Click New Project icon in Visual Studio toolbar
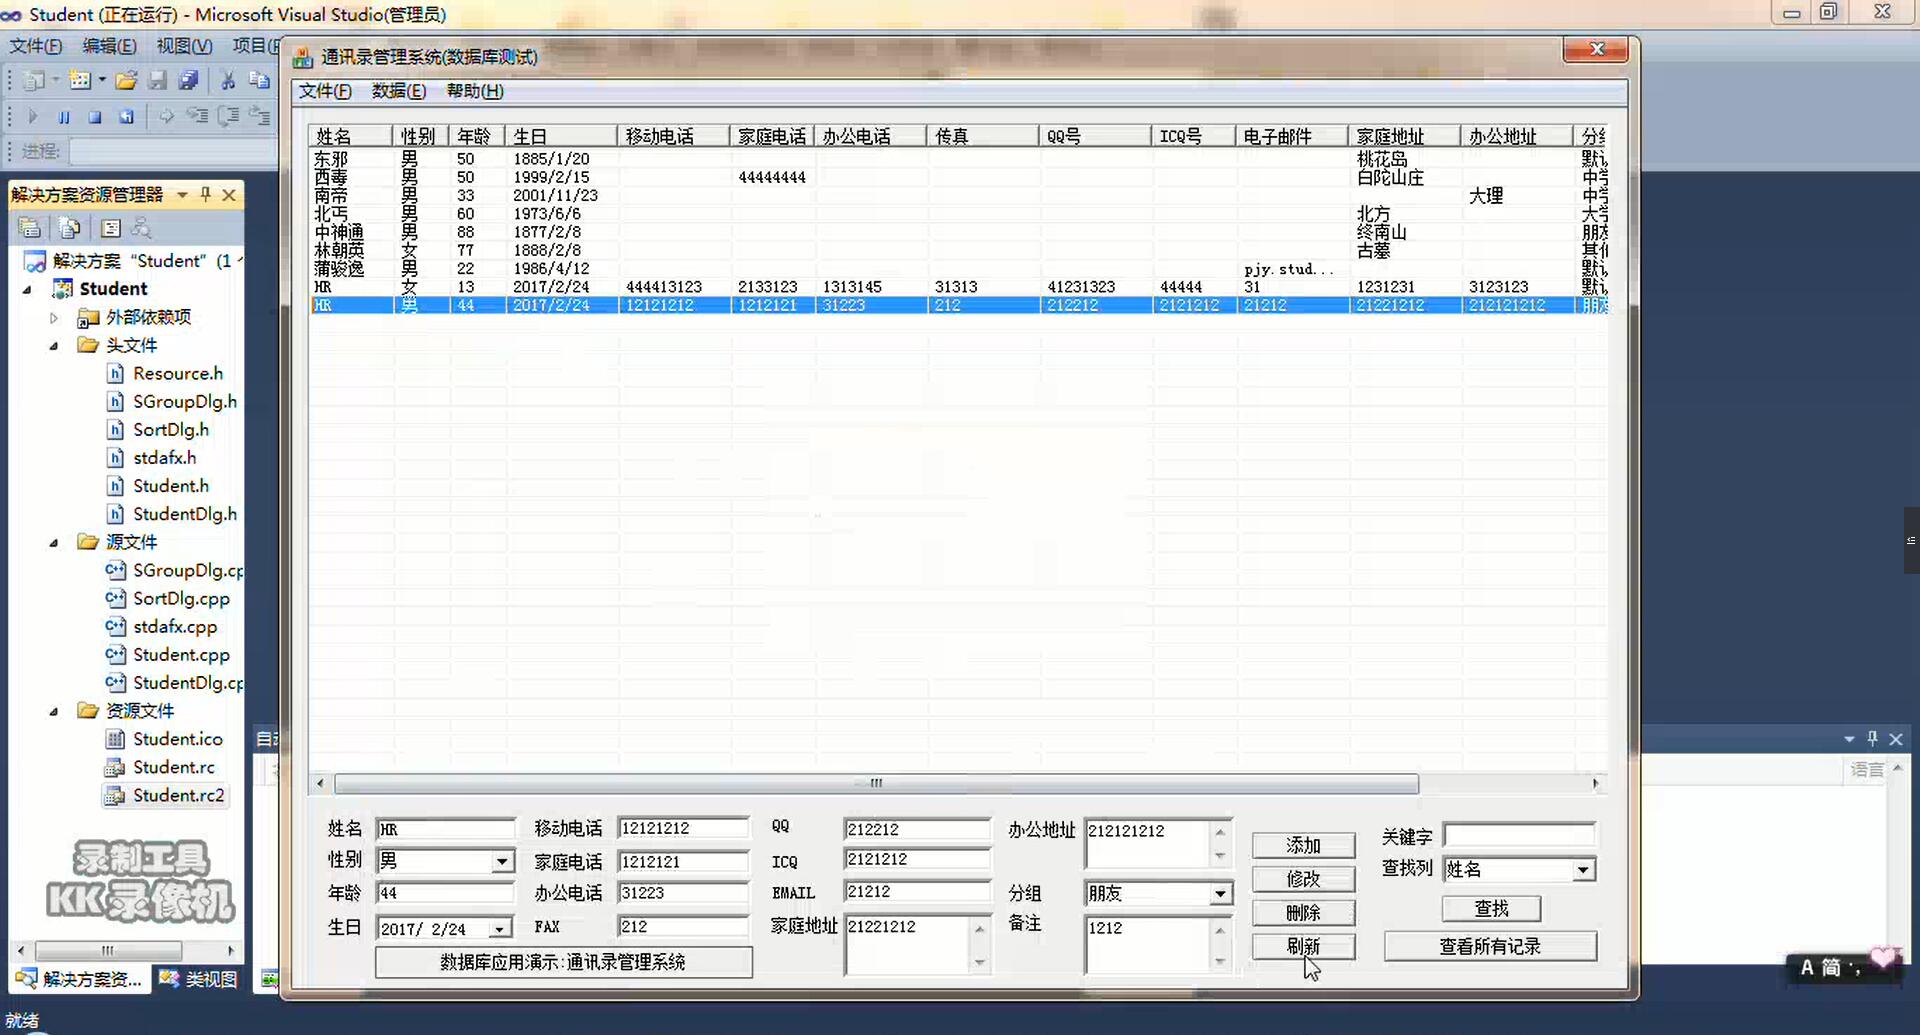1920x1035 pixels. point(33,80)
